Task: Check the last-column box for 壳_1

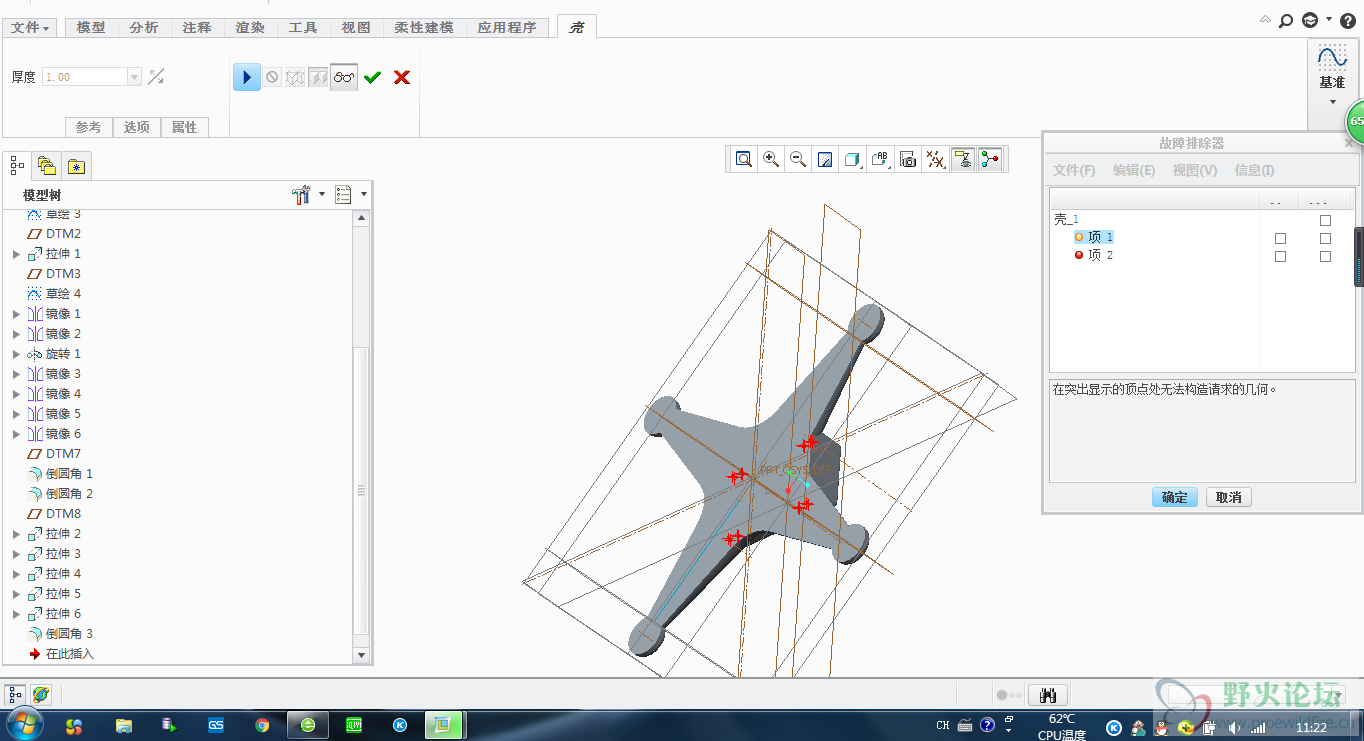Action: pyautogui.click(x=1325, y=220)
